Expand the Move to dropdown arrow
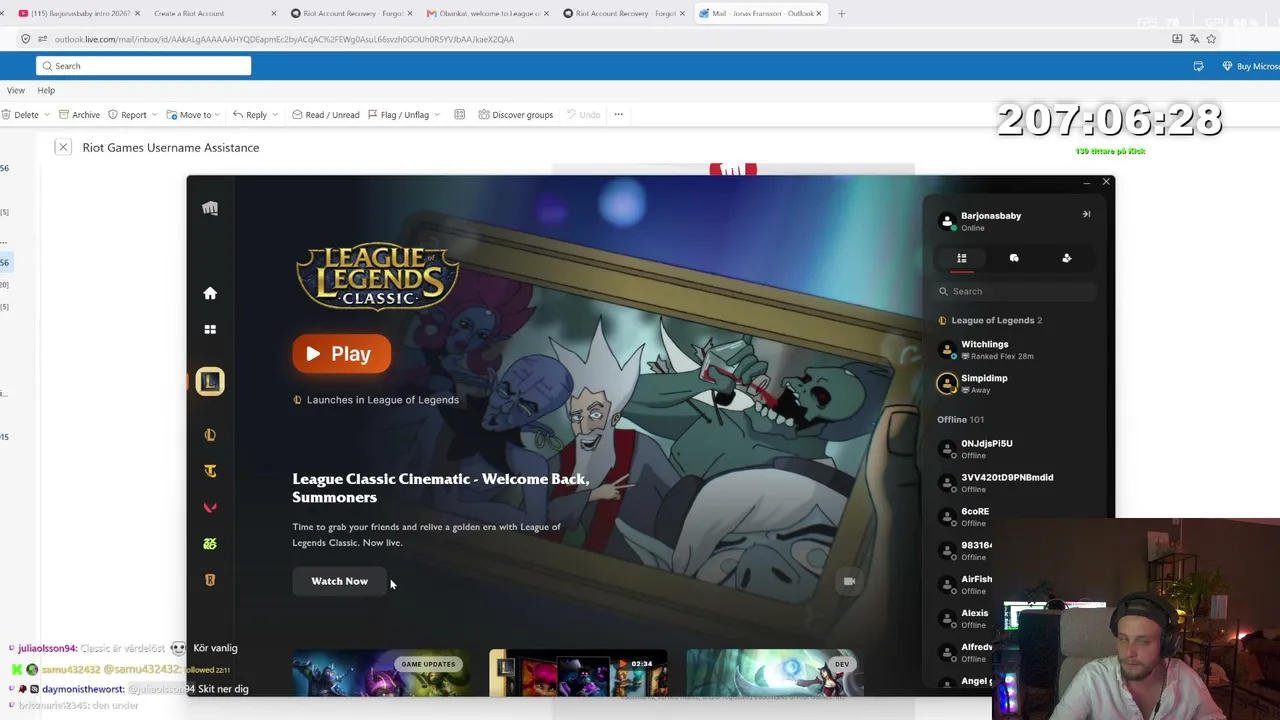This screenshot has height=720, width=1280. coord(219,115)
